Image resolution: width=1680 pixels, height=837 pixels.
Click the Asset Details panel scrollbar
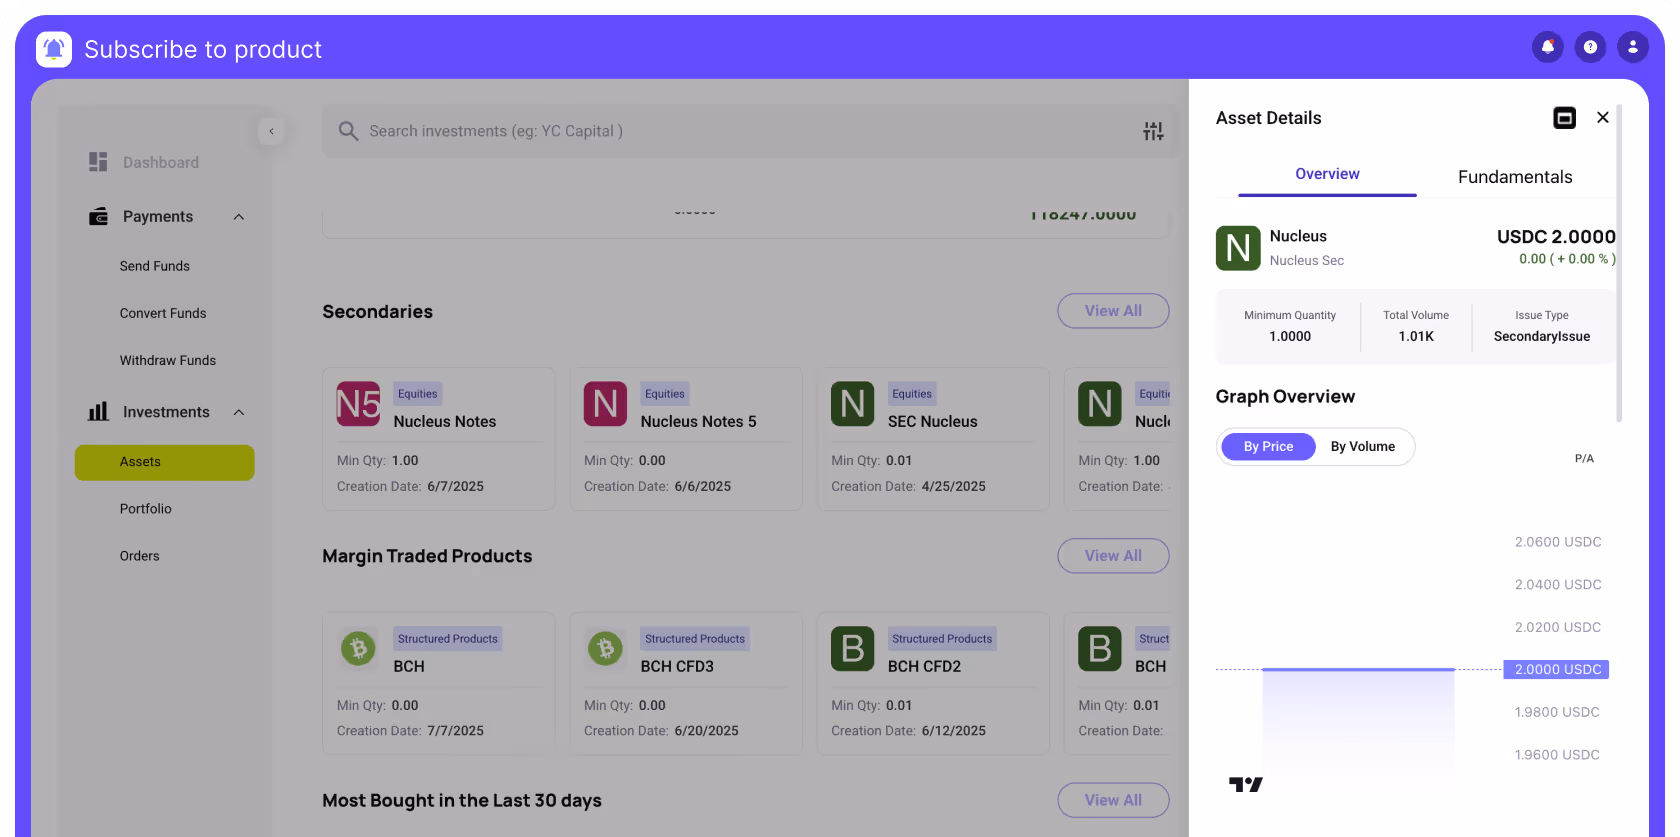[x=1619, y=263]
